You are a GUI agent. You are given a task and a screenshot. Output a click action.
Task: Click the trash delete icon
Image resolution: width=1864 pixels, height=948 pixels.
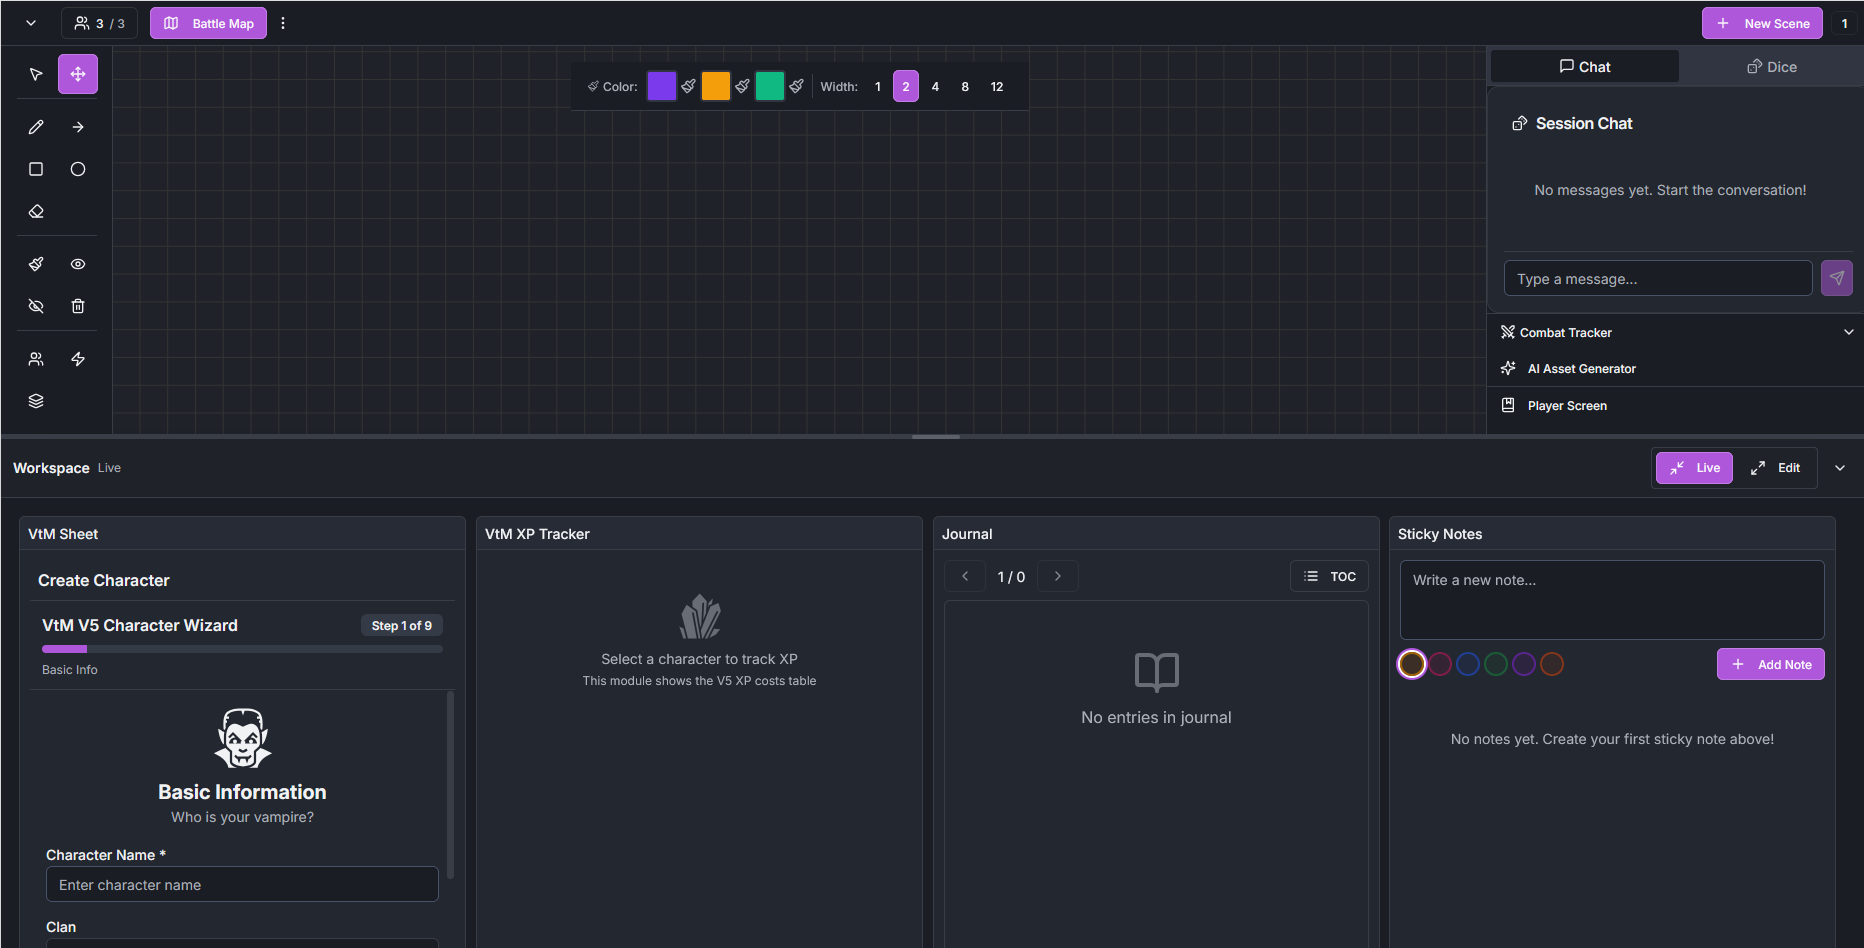click(x=78, y=306)
